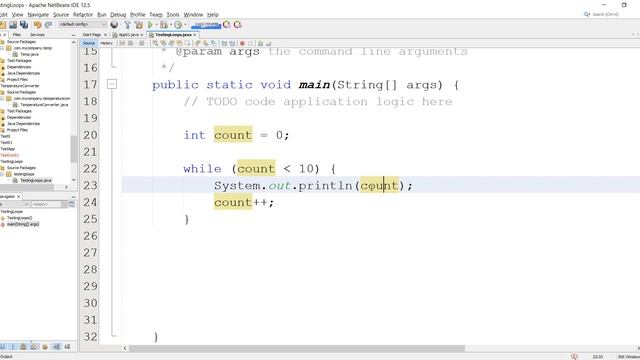640x360 pixels.
Task: Minimize the Navigator panel
Action: [73, 197]
